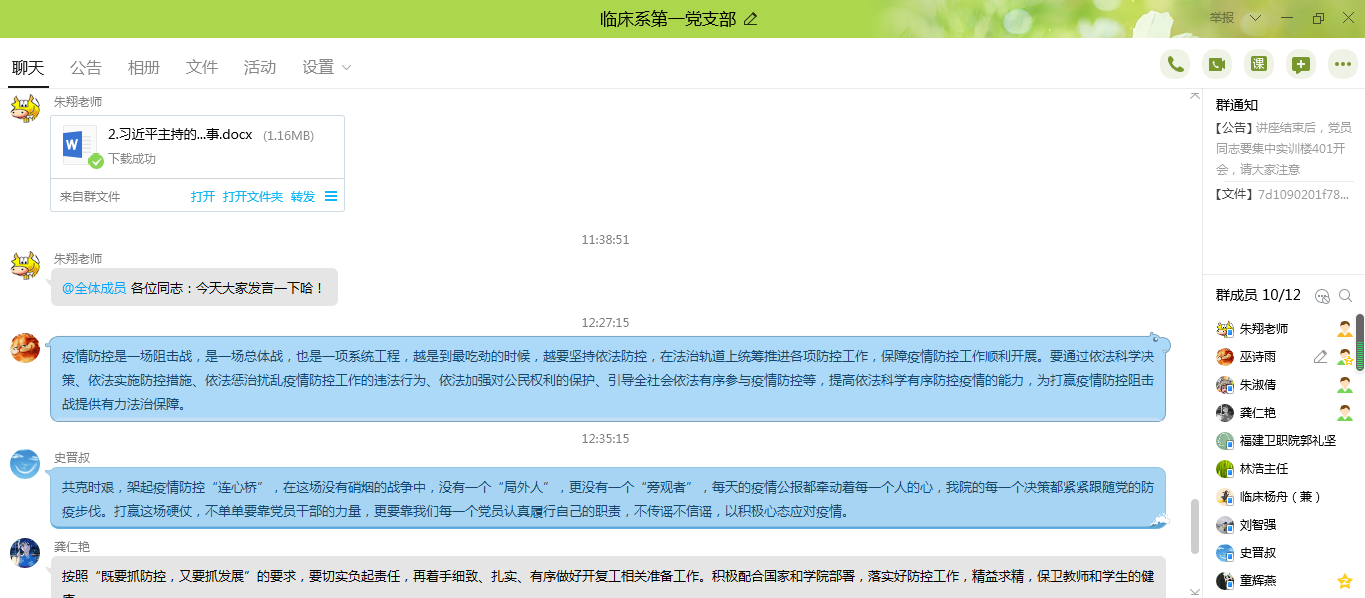Open the group class (课) feature
1365x598 pixels.
click(x=1259, y=64)
